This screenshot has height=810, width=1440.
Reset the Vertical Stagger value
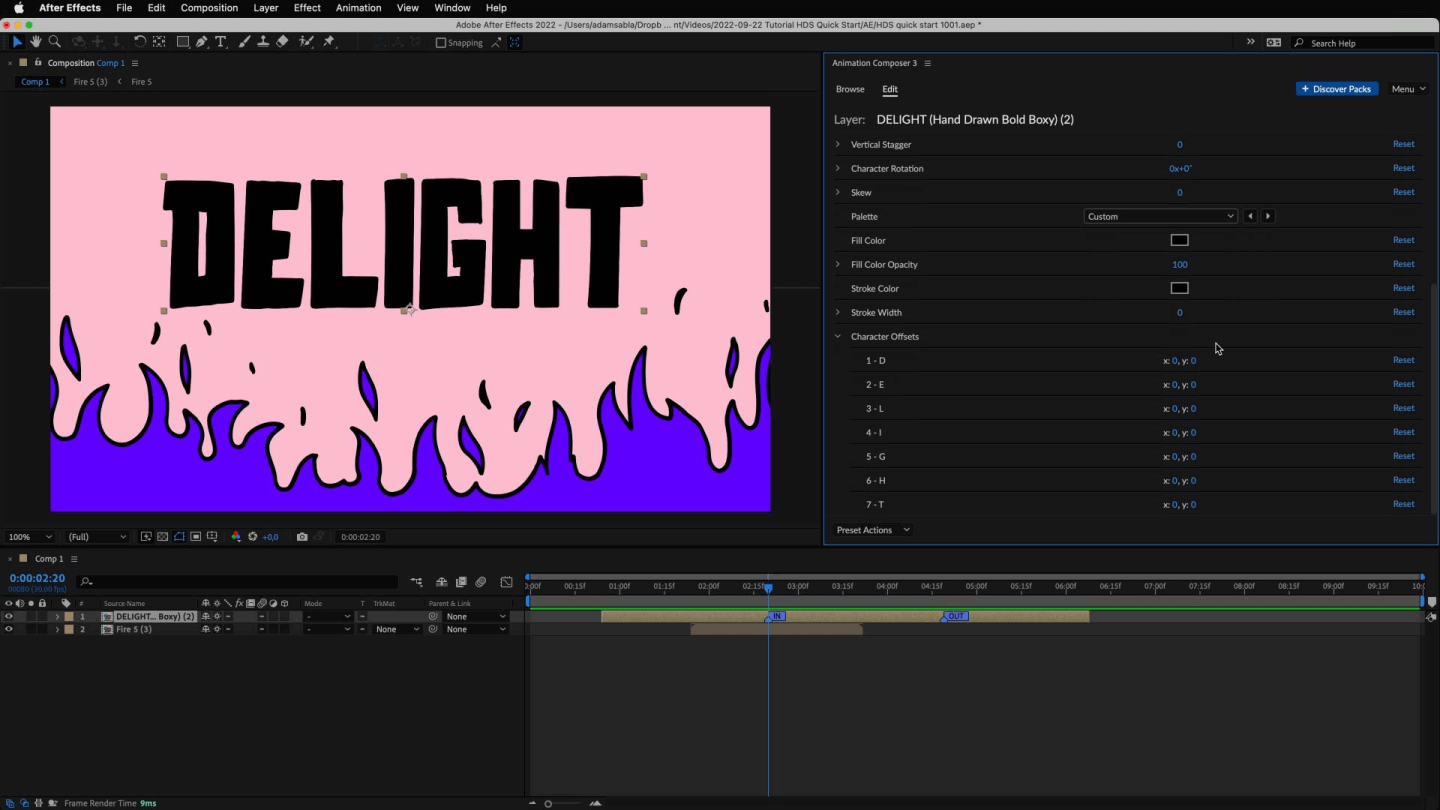[x=1403, y=144]
